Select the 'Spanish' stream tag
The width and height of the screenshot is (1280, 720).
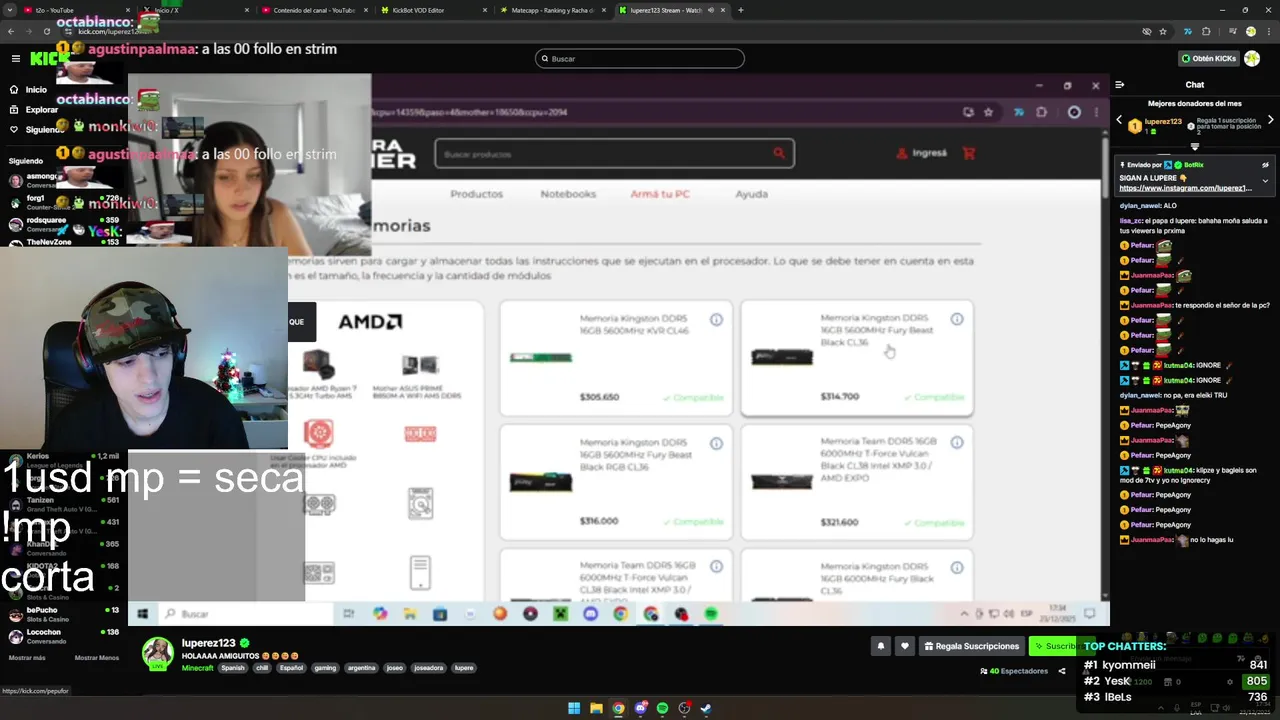[233, 668]
